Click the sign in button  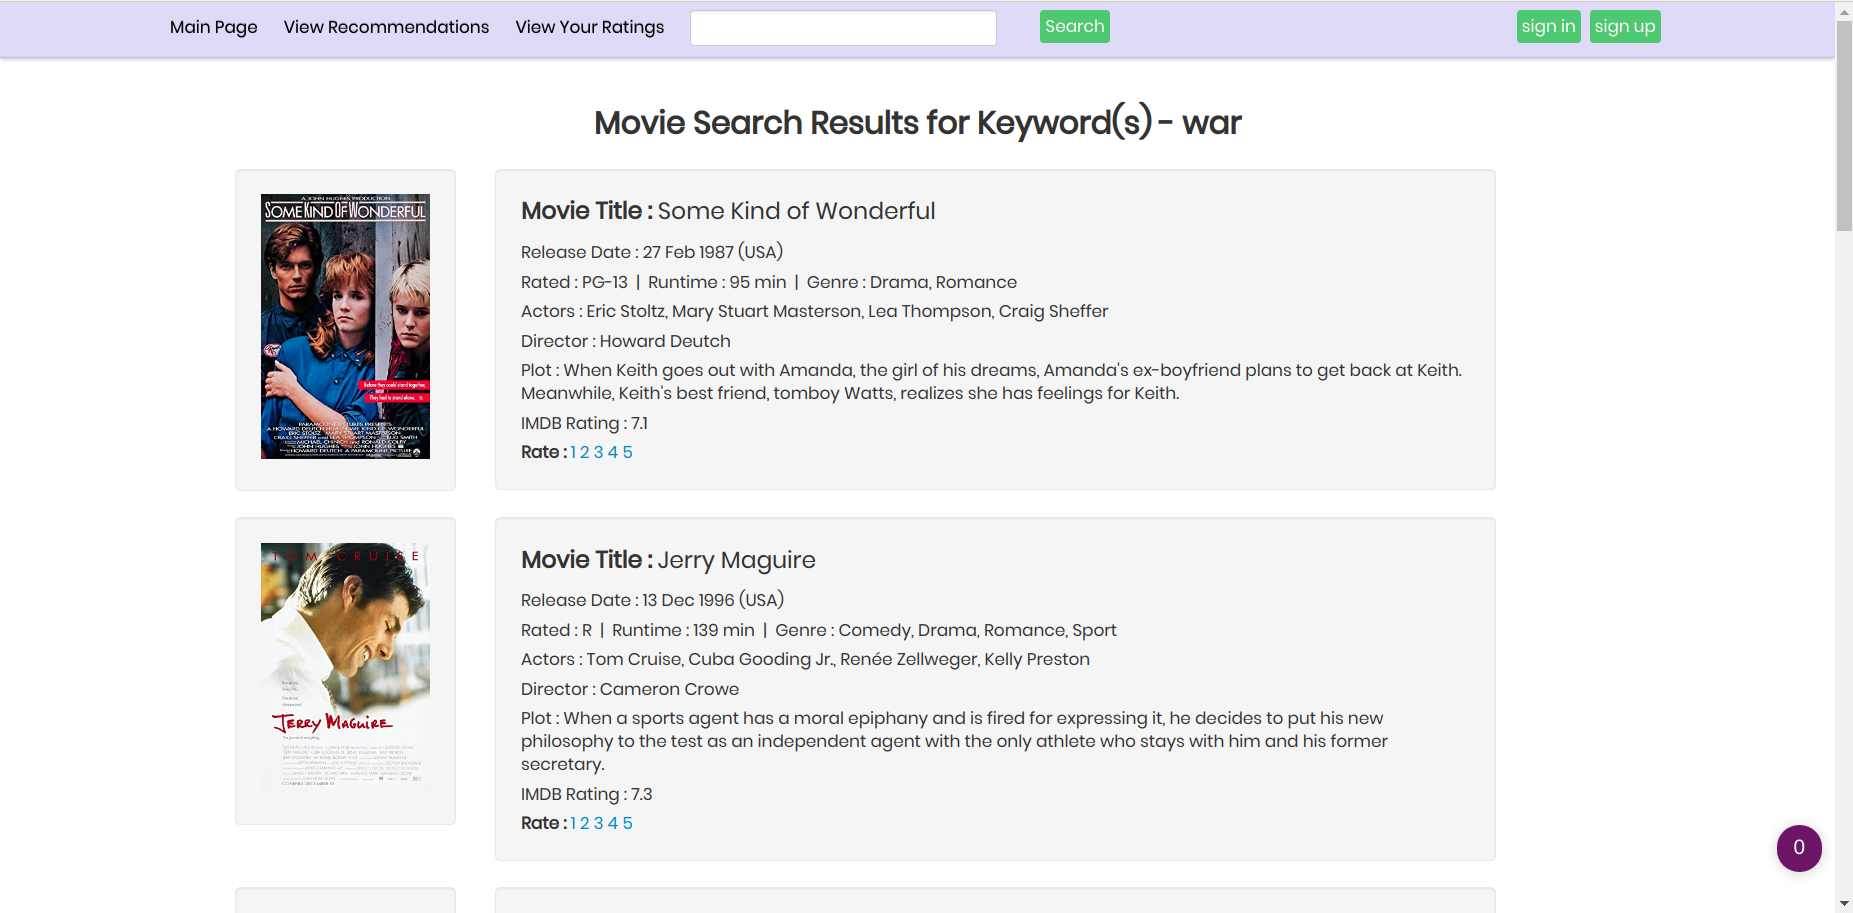(x=1547, y=27)
